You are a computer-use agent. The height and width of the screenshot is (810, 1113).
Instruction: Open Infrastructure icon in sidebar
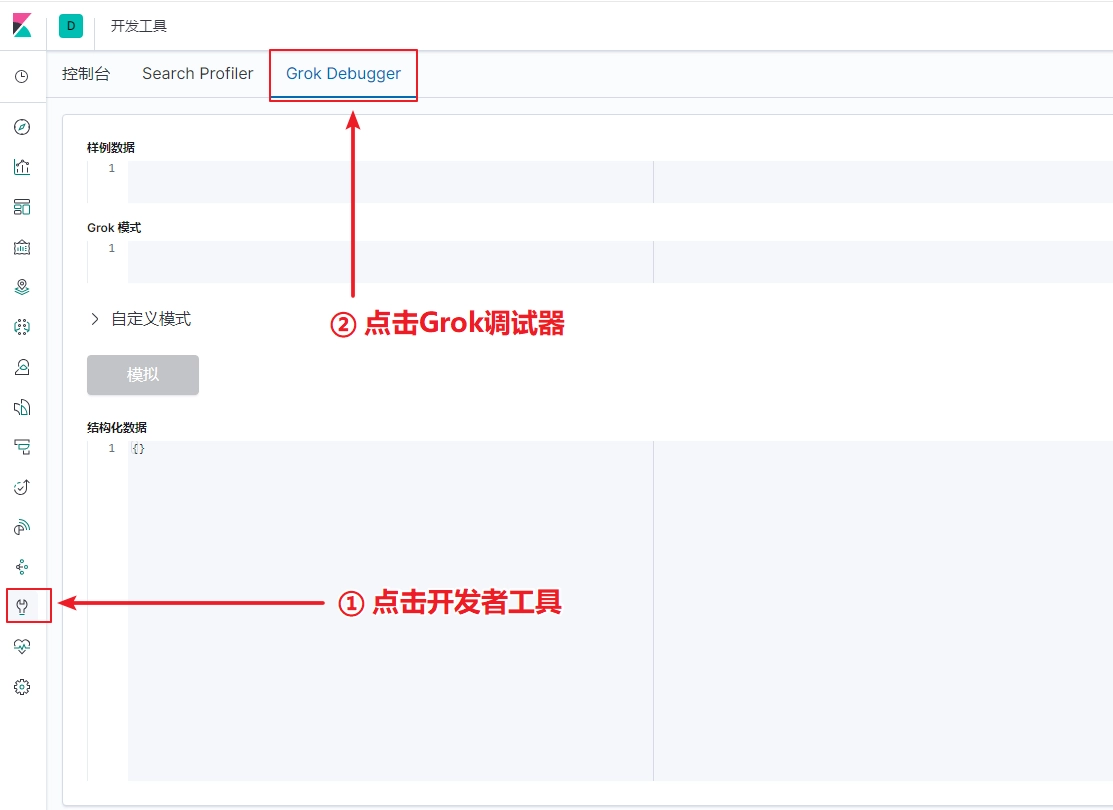click(x=22, y=367)
